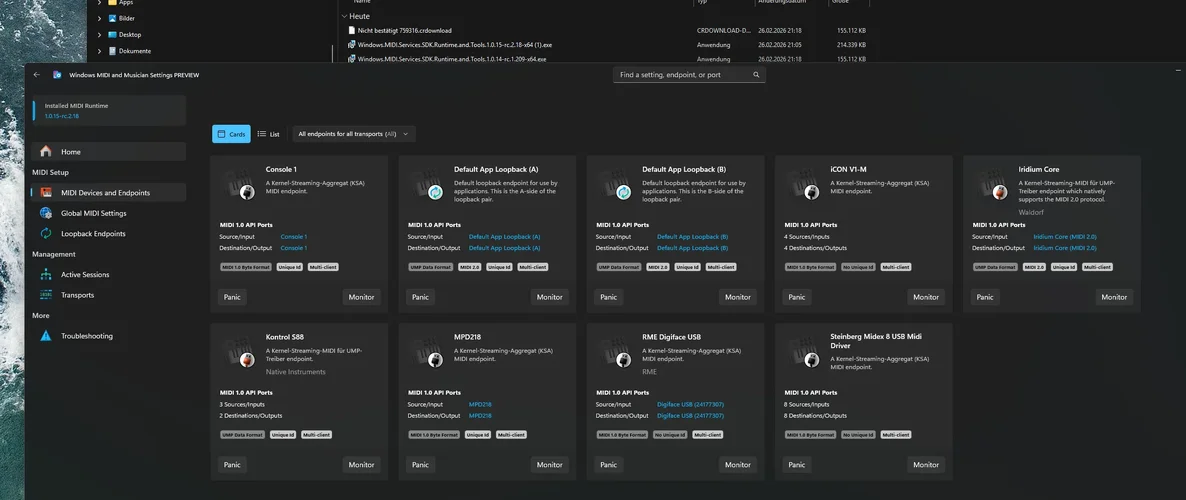Focus the Find a setting search field

pyautogui.click(x=689, y=75)
